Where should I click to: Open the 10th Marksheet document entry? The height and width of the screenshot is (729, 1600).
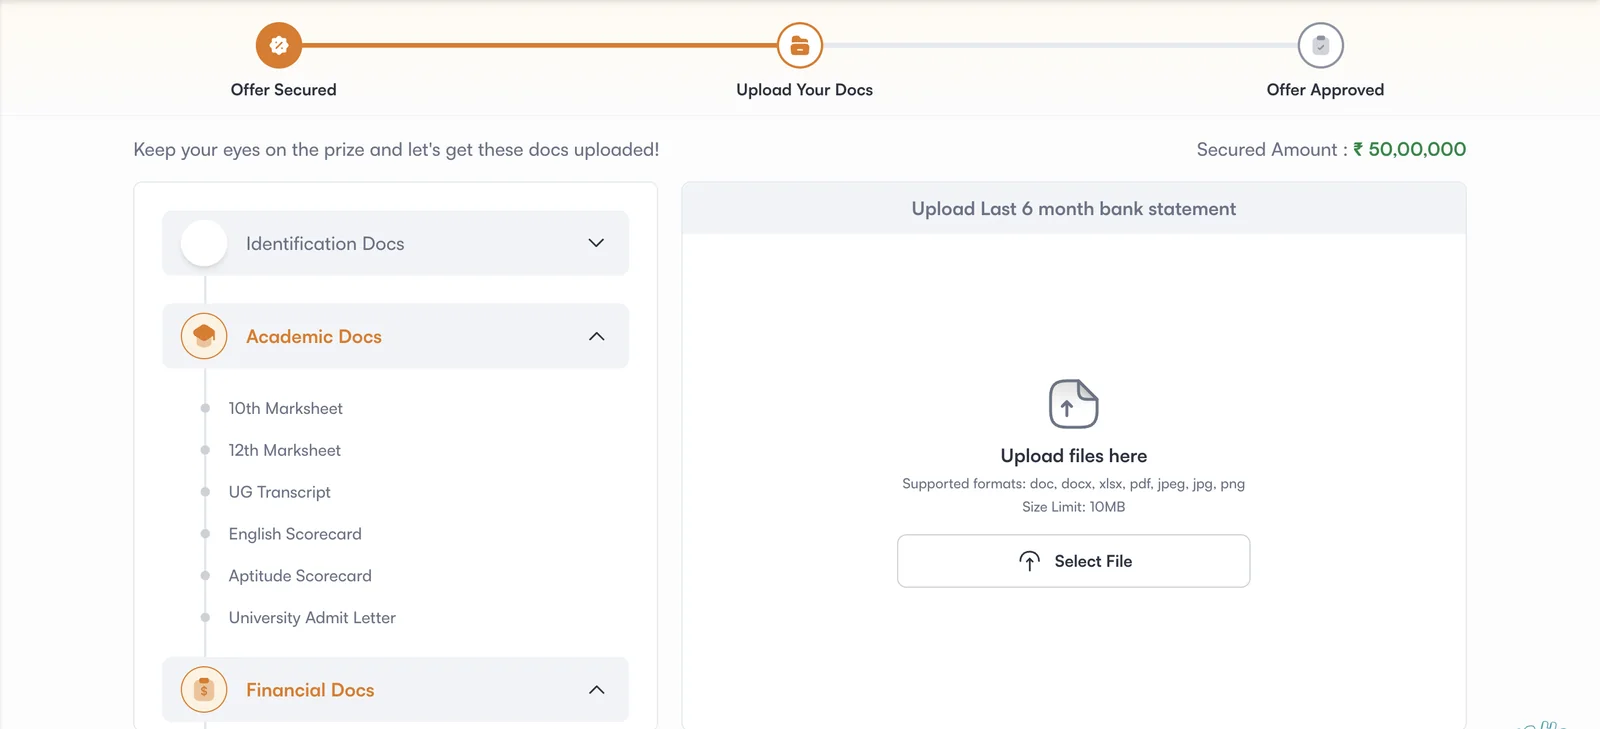point(285,408)
